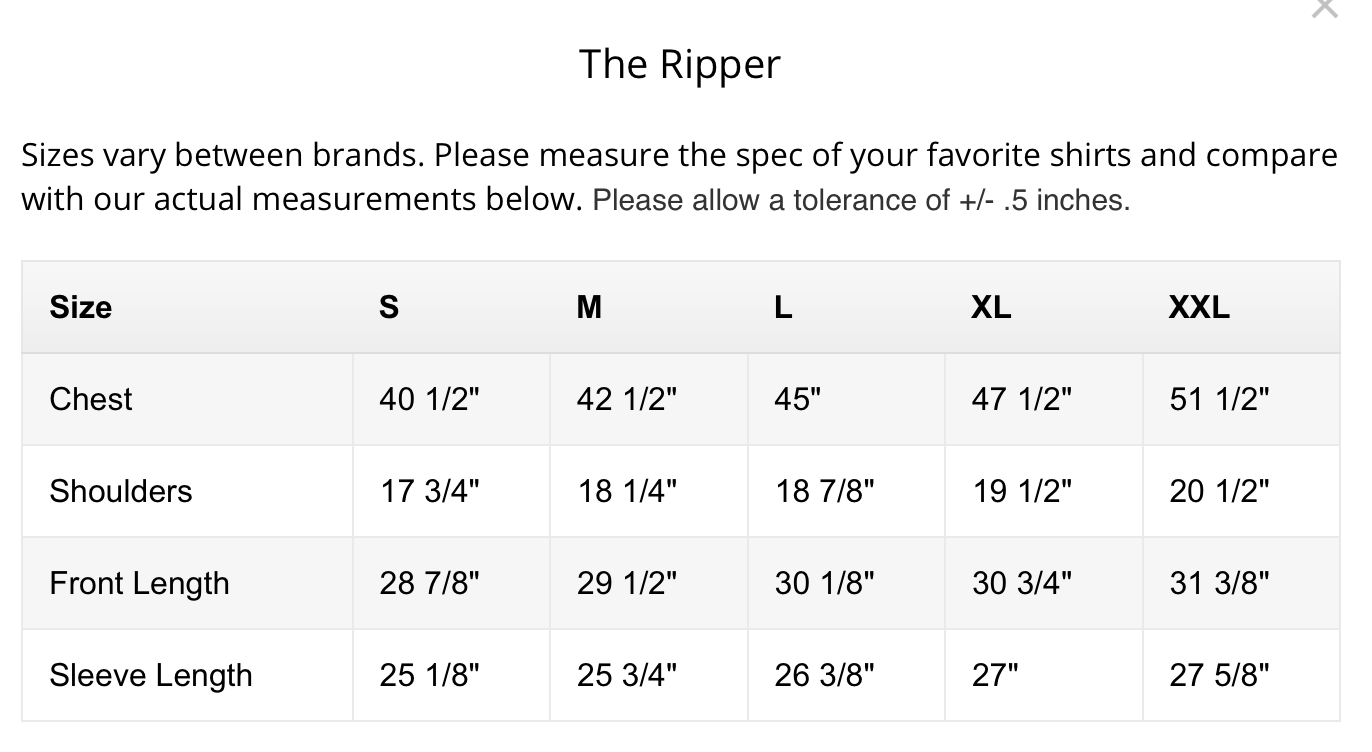The image size is (1372, 752).
Task: Select the L size column header
Action: 783,307
